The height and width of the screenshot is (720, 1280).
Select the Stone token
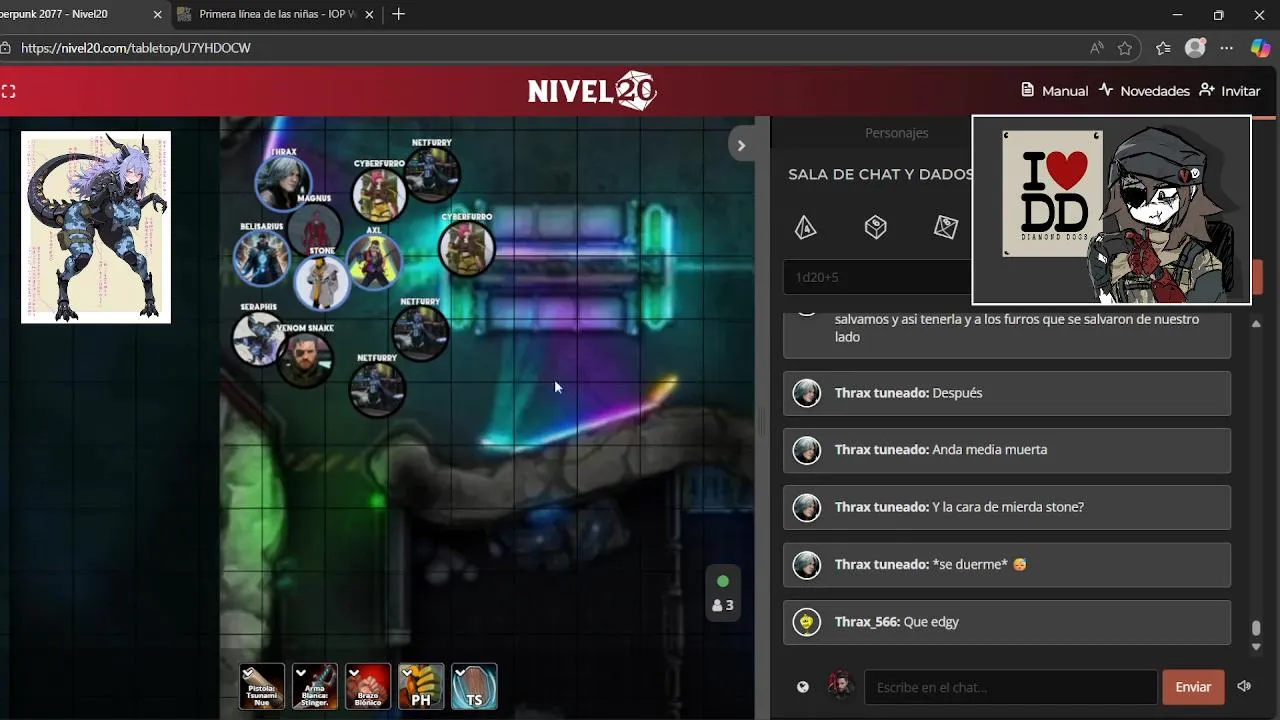click(322, 282)
